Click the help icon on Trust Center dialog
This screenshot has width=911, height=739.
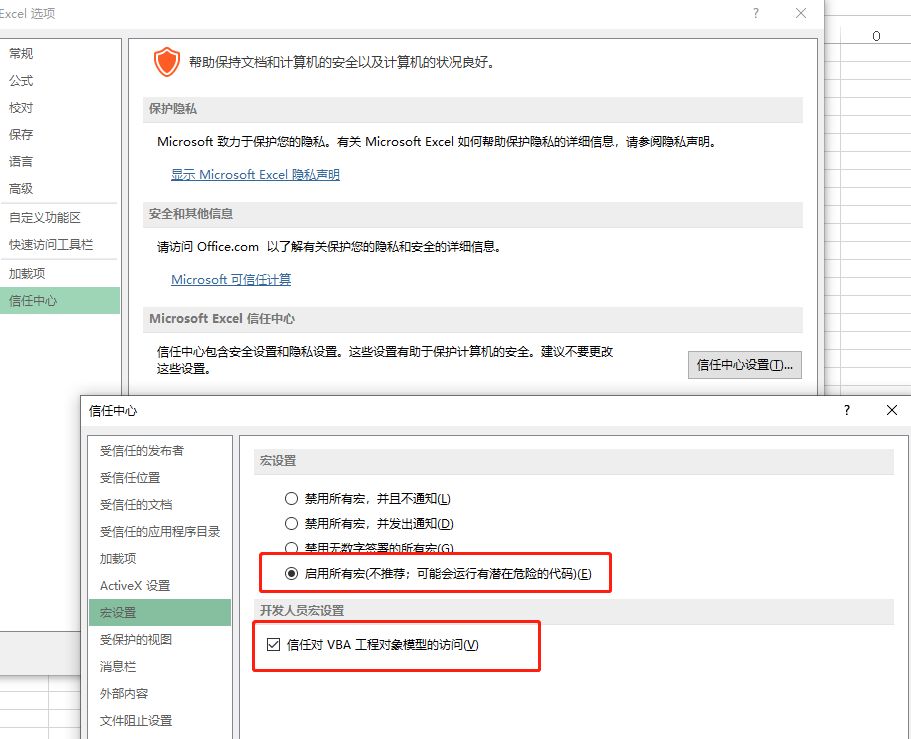click(x=846, y=410)
